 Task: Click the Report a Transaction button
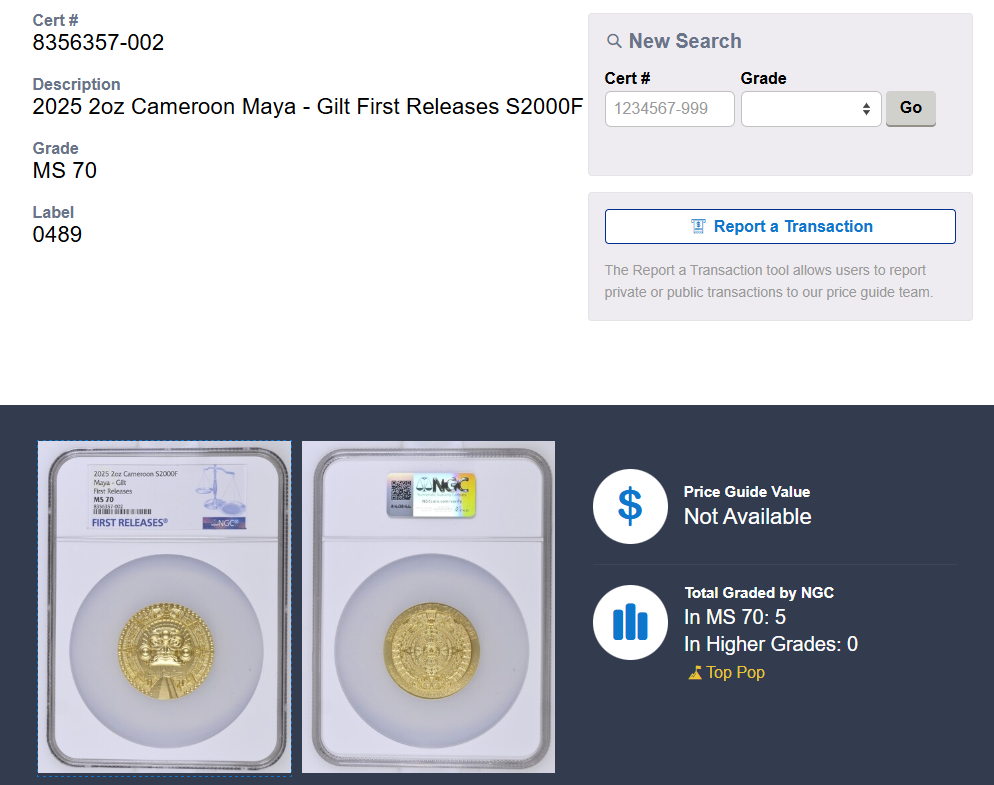[x=780, y=227]
